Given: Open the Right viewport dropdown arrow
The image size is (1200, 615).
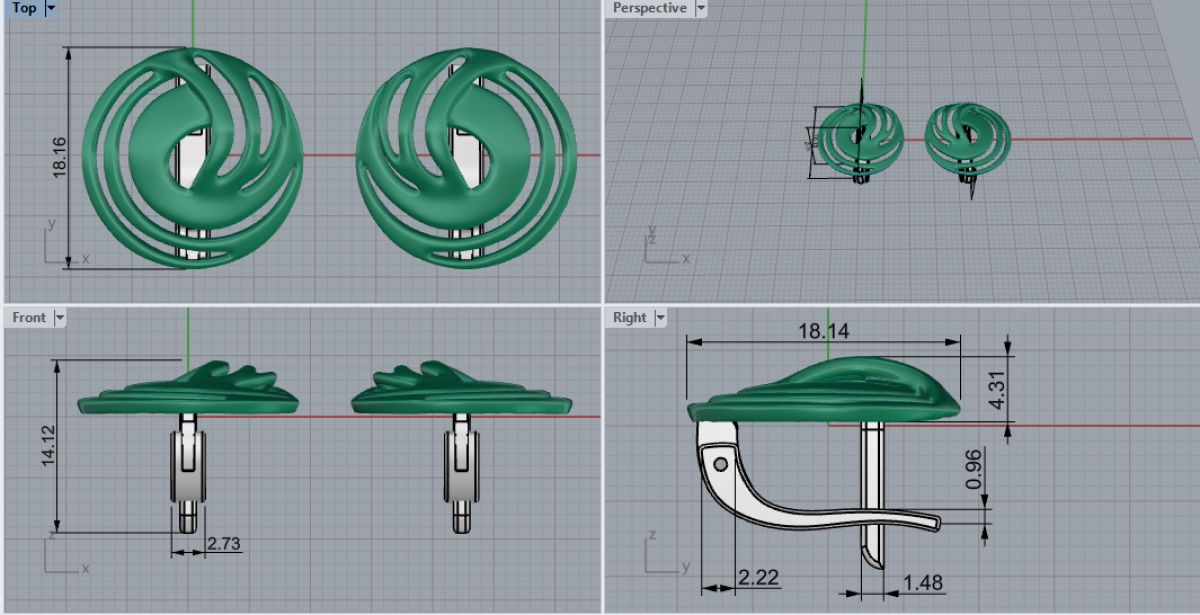Looking at the screenshot, I should pos(659,317).
